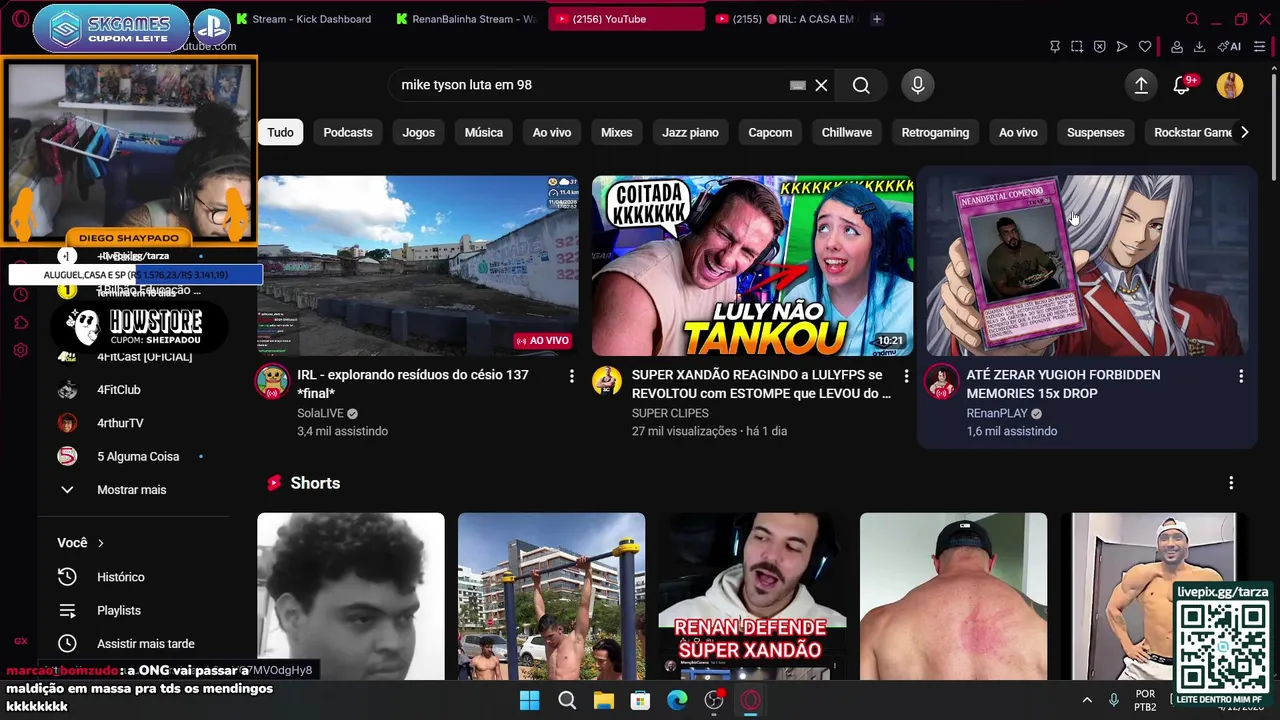
Task: Click Opera send-to-flow arrow icon
Action: point(1122,47)
